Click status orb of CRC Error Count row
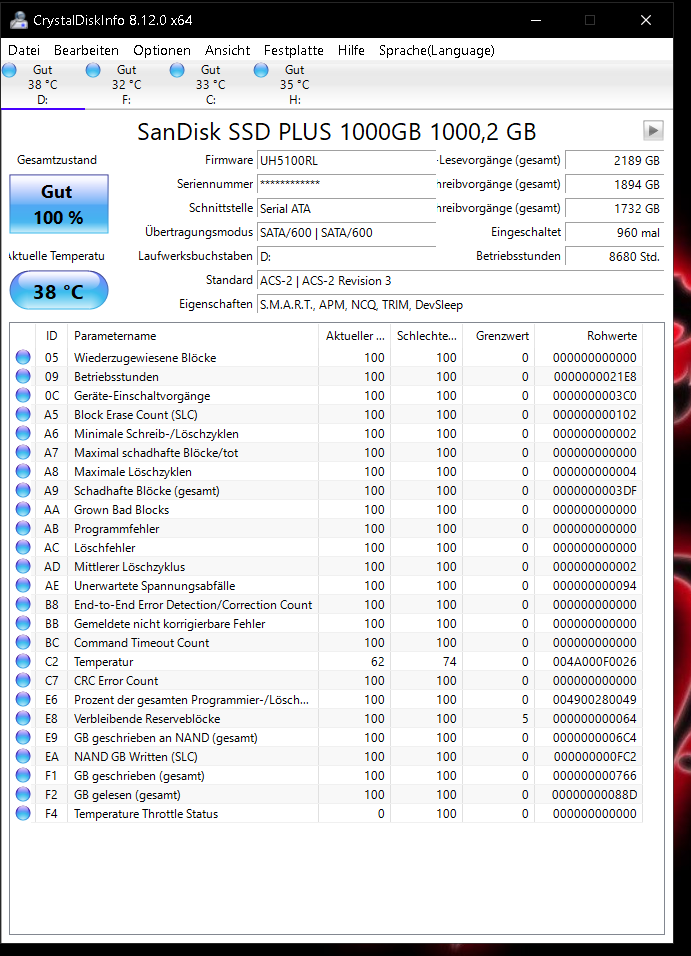Screen dimensions: 691x956 (23, 680)
